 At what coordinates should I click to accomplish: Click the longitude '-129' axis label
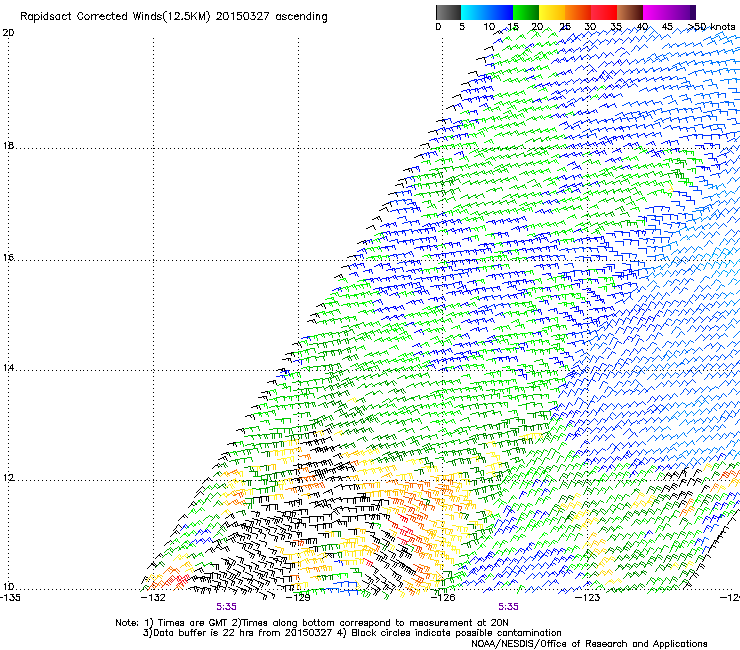298,597
